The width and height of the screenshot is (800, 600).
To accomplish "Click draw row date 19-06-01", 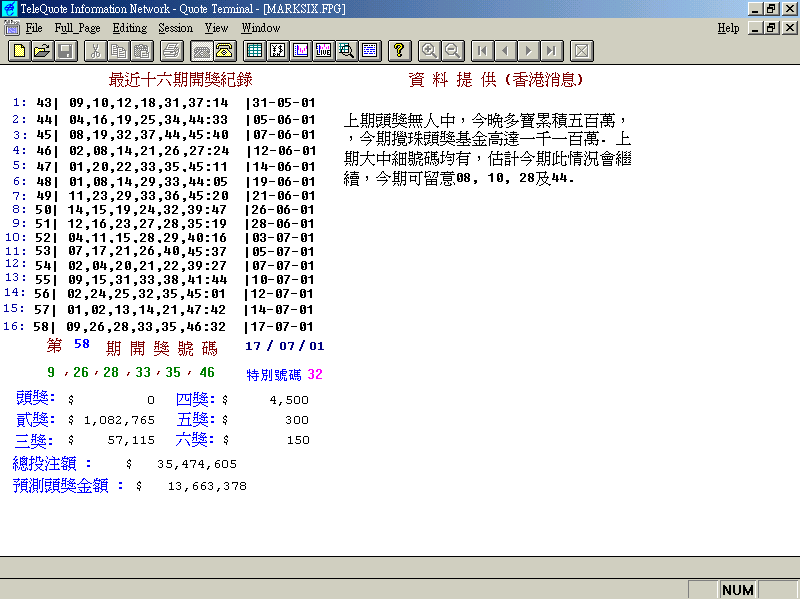I will [x=284, y=182].
